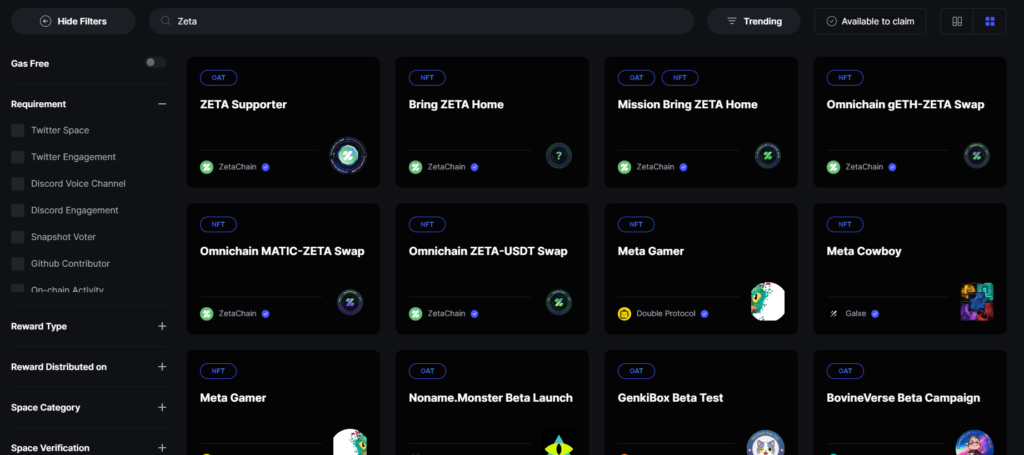Switch to the list view layout icon

957,21
